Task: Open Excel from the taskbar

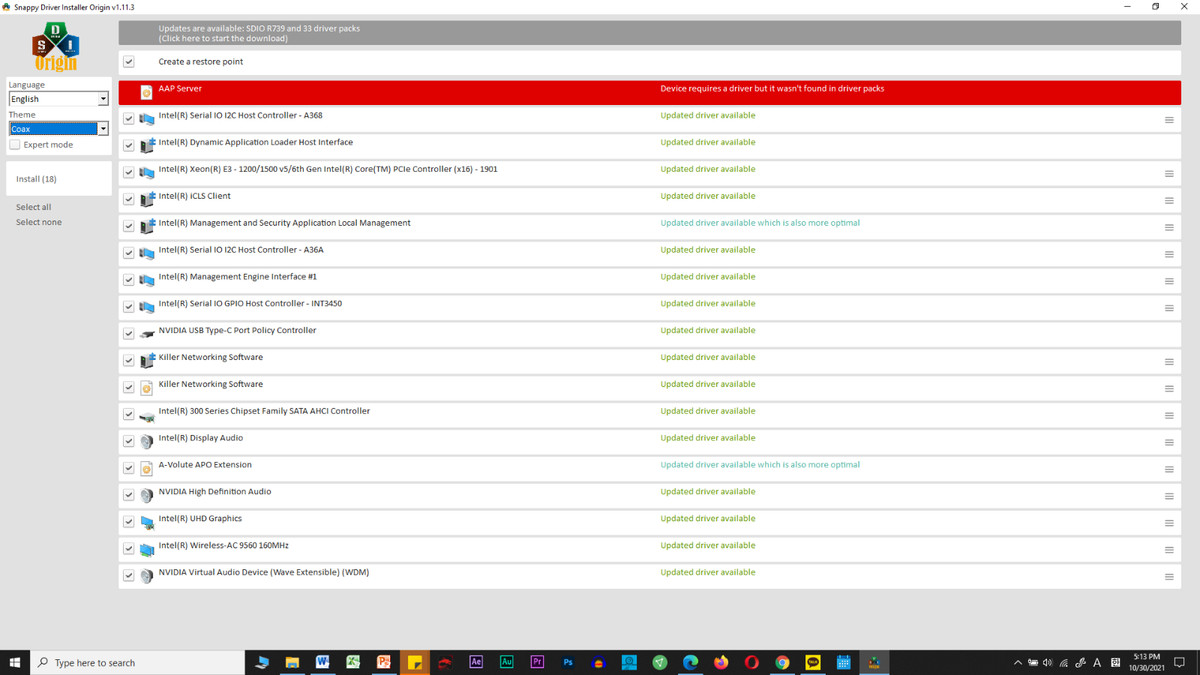Action: coord(353,662)
